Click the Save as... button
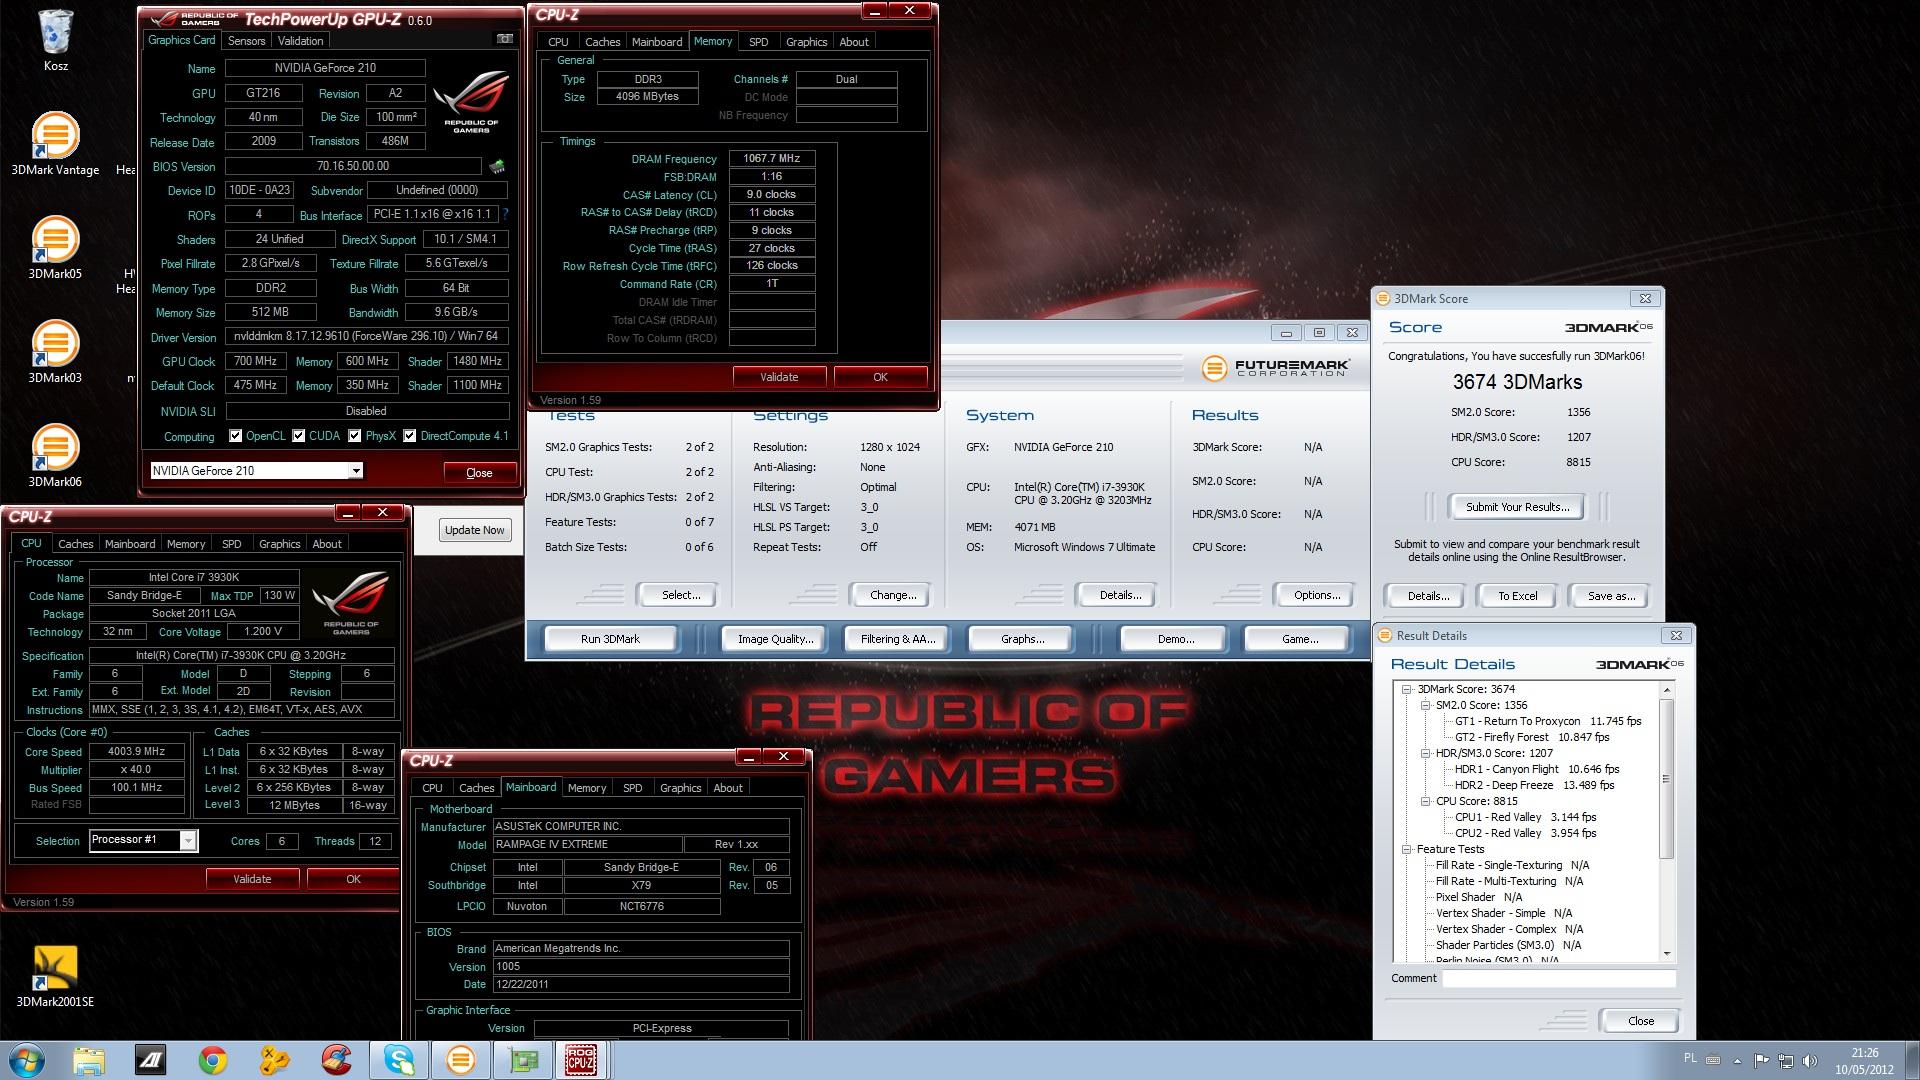Viewport: 1920px width, 1080px height. coord(1611,596)
